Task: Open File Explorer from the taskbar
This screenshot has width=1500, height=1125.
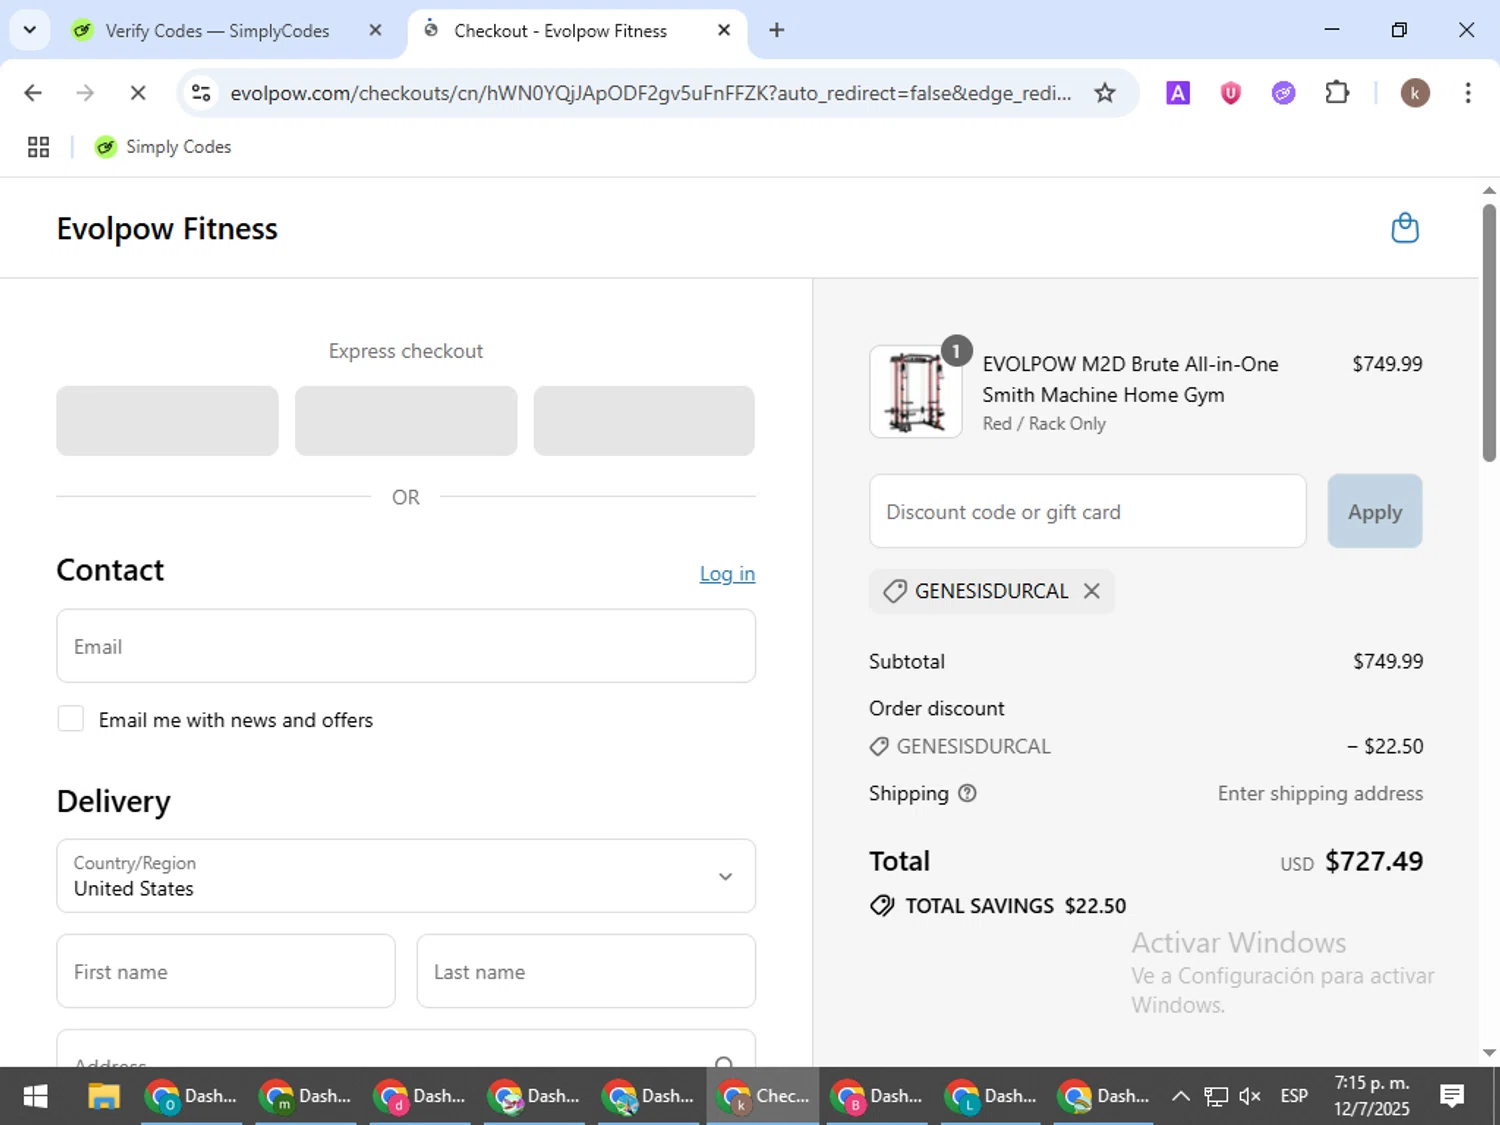Action: (x=104, y=1096)
